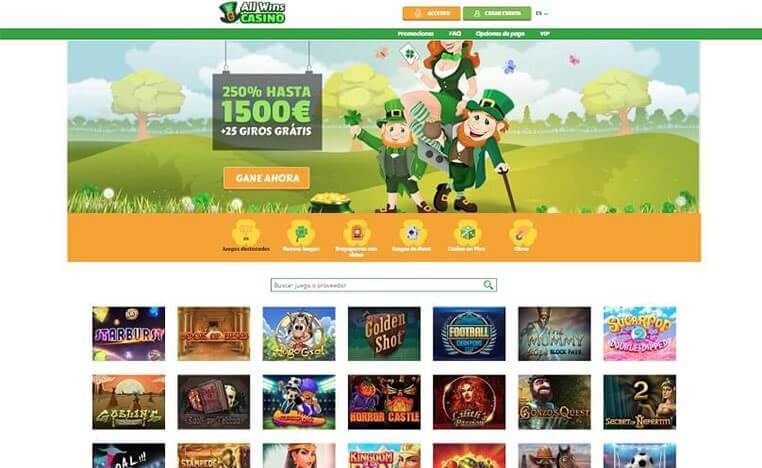This screenshot has height=468, width=762.
Task: Select the green dice live casino icon
Action: click(x=467, y=234)
